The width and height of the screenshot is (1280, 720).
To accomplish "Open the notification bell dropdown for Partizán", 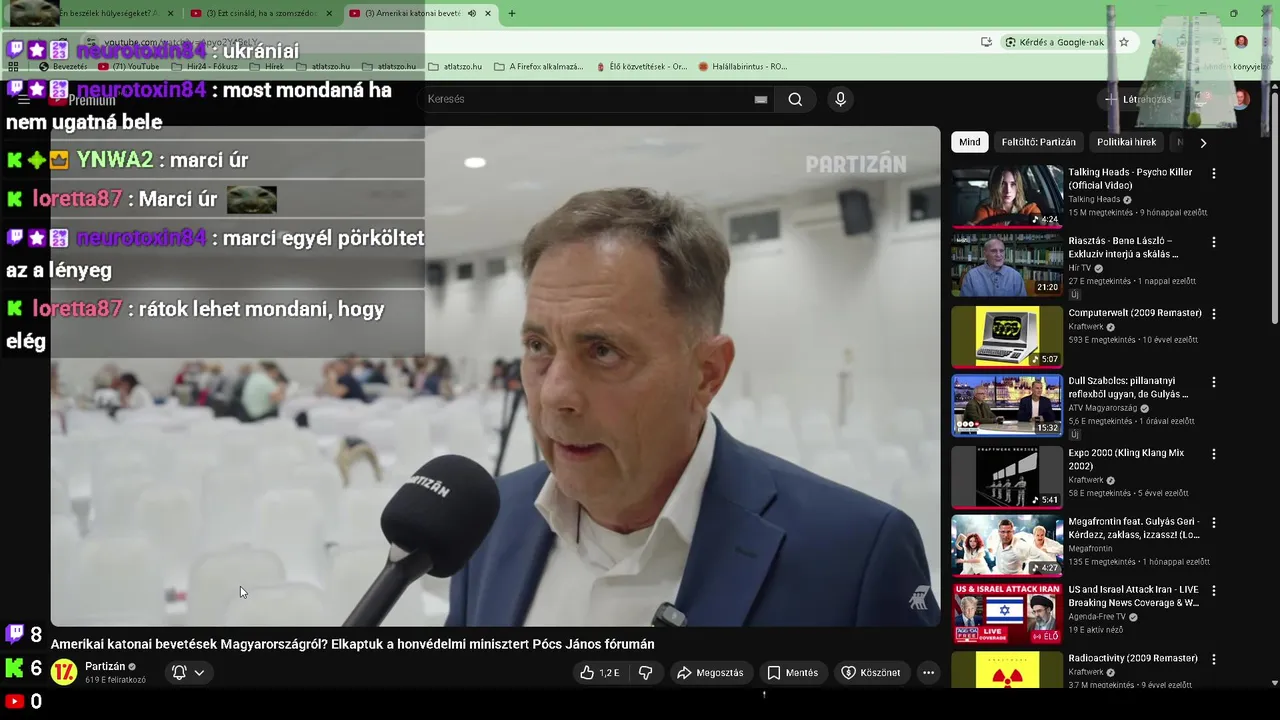I will (x=188, y=673).
